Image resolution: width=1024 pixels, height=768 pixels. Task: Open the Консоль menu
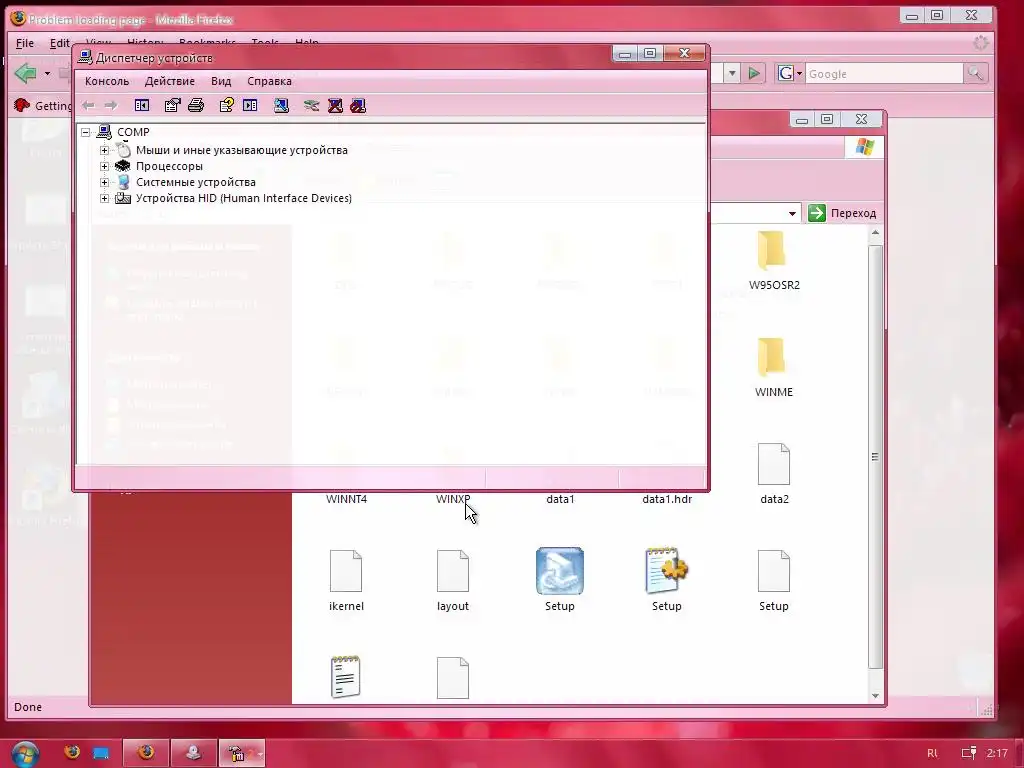107,81
